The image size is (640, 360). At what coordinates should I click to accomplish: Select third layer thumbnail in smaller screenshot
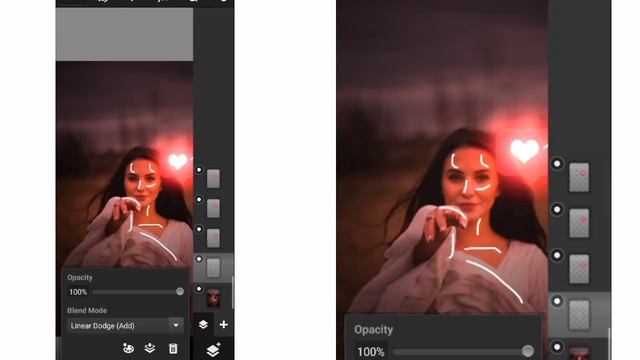tap(213, 238)
